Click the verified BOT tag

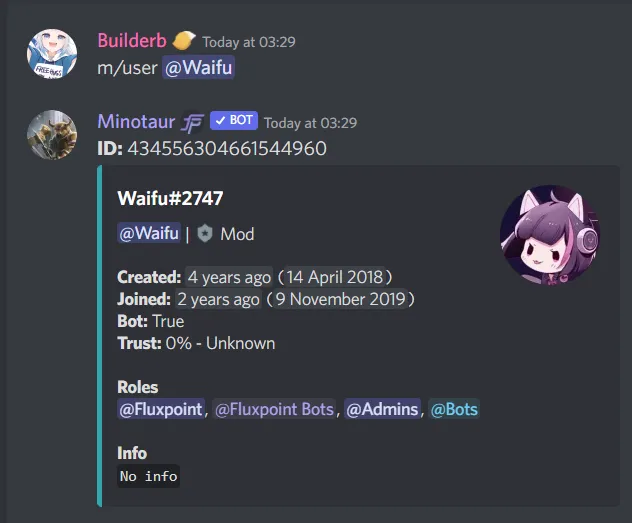click(234, 120)
